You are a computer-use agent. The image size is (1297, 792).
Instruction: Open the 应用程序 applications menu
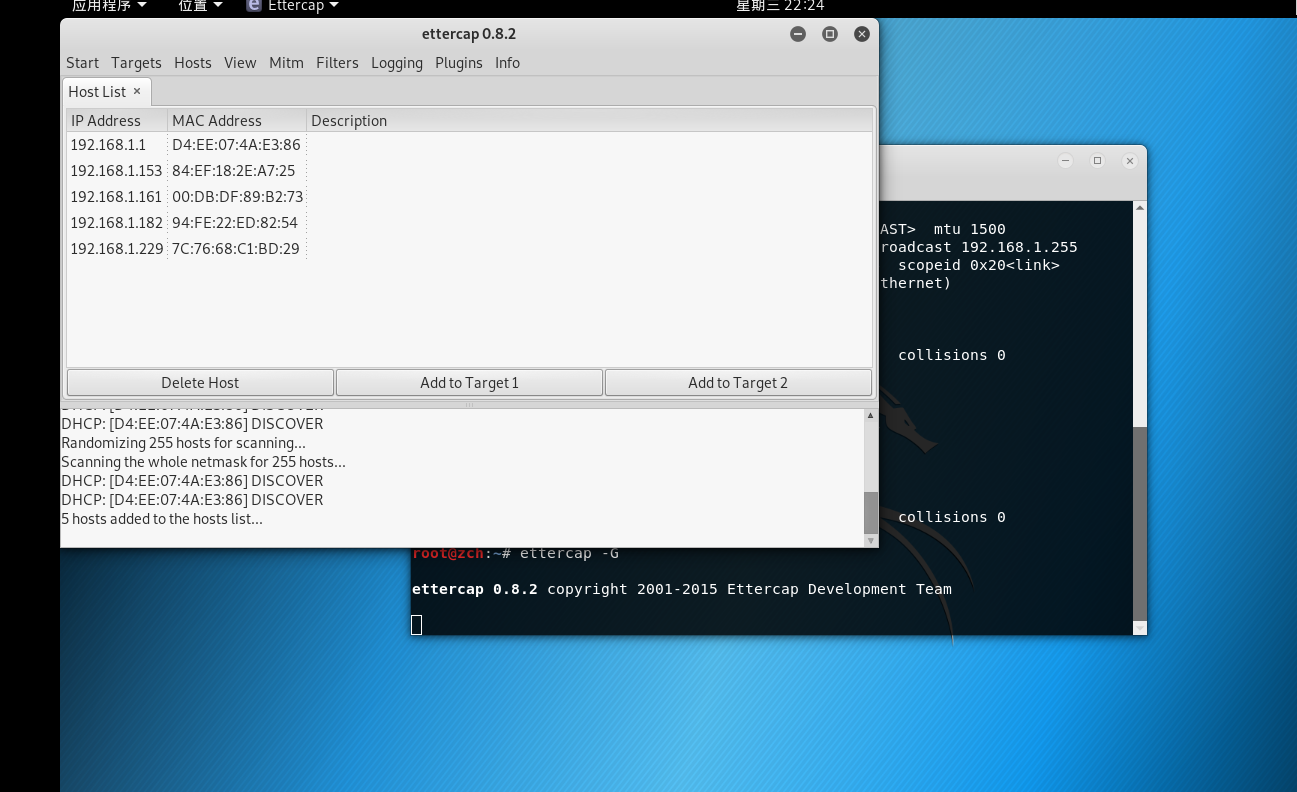(109, 6)
